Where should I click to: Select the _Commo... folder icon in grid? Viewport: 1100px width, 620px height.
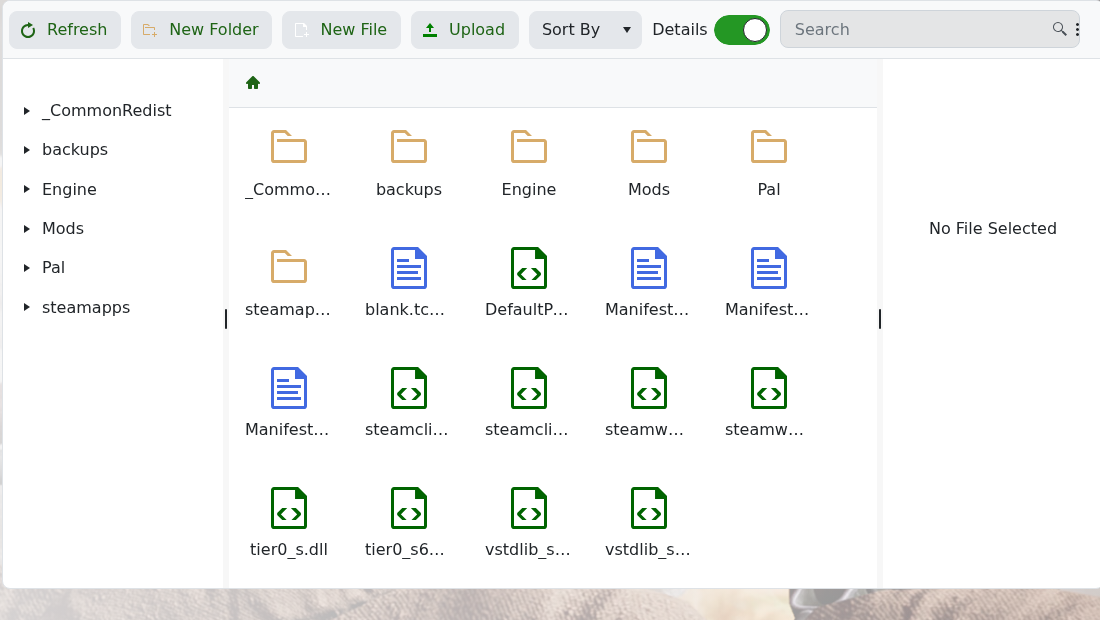[289, 147]
